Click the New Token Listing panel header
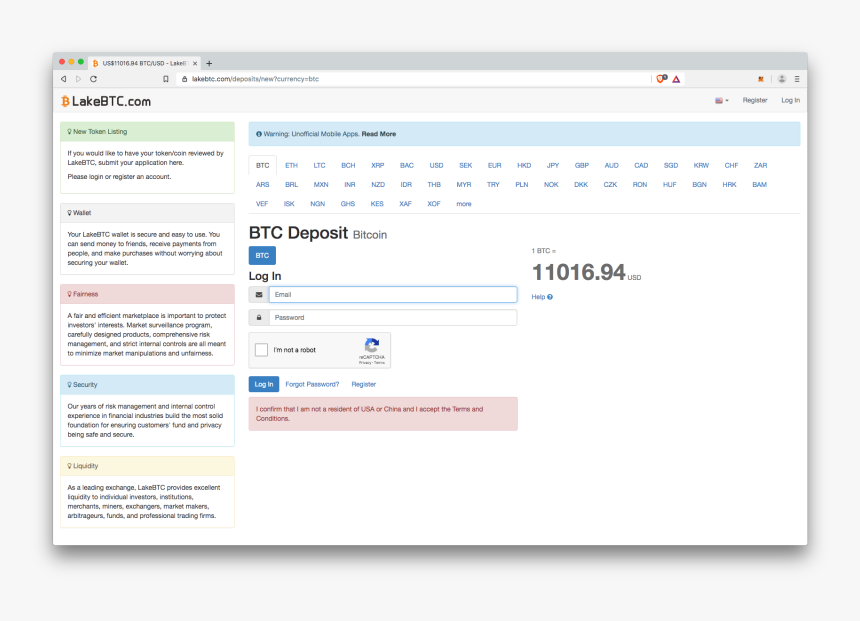 click(x=148, y=132)
